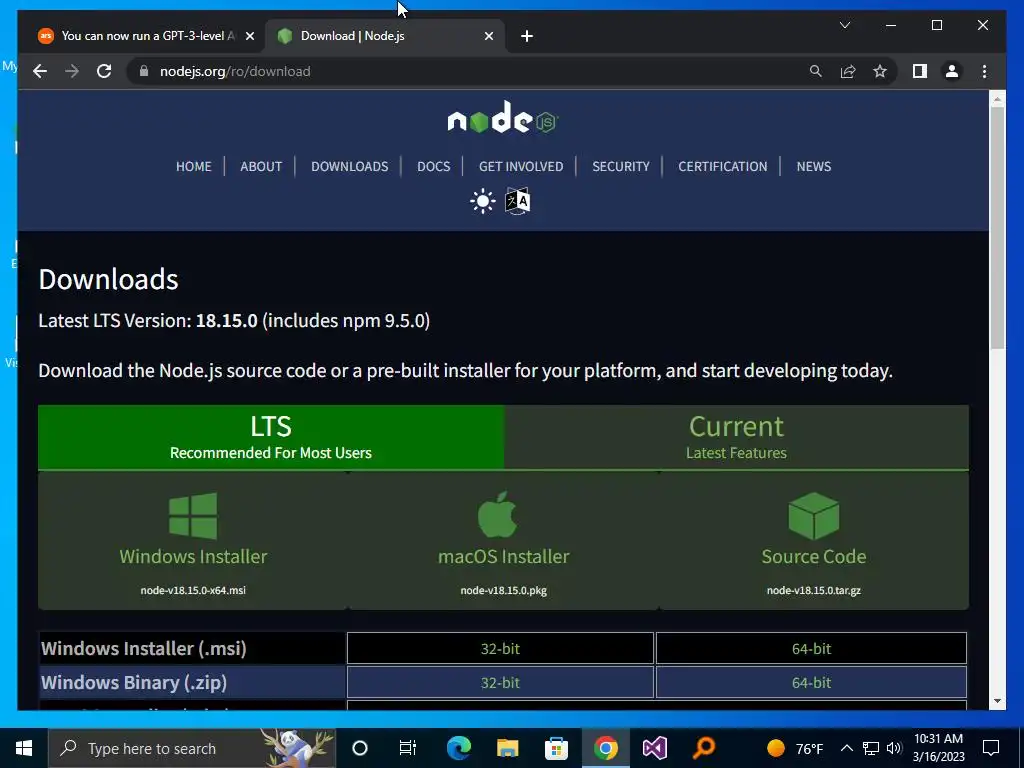
Task: Click the 76°F weather widget
Action: pos(795,748)
